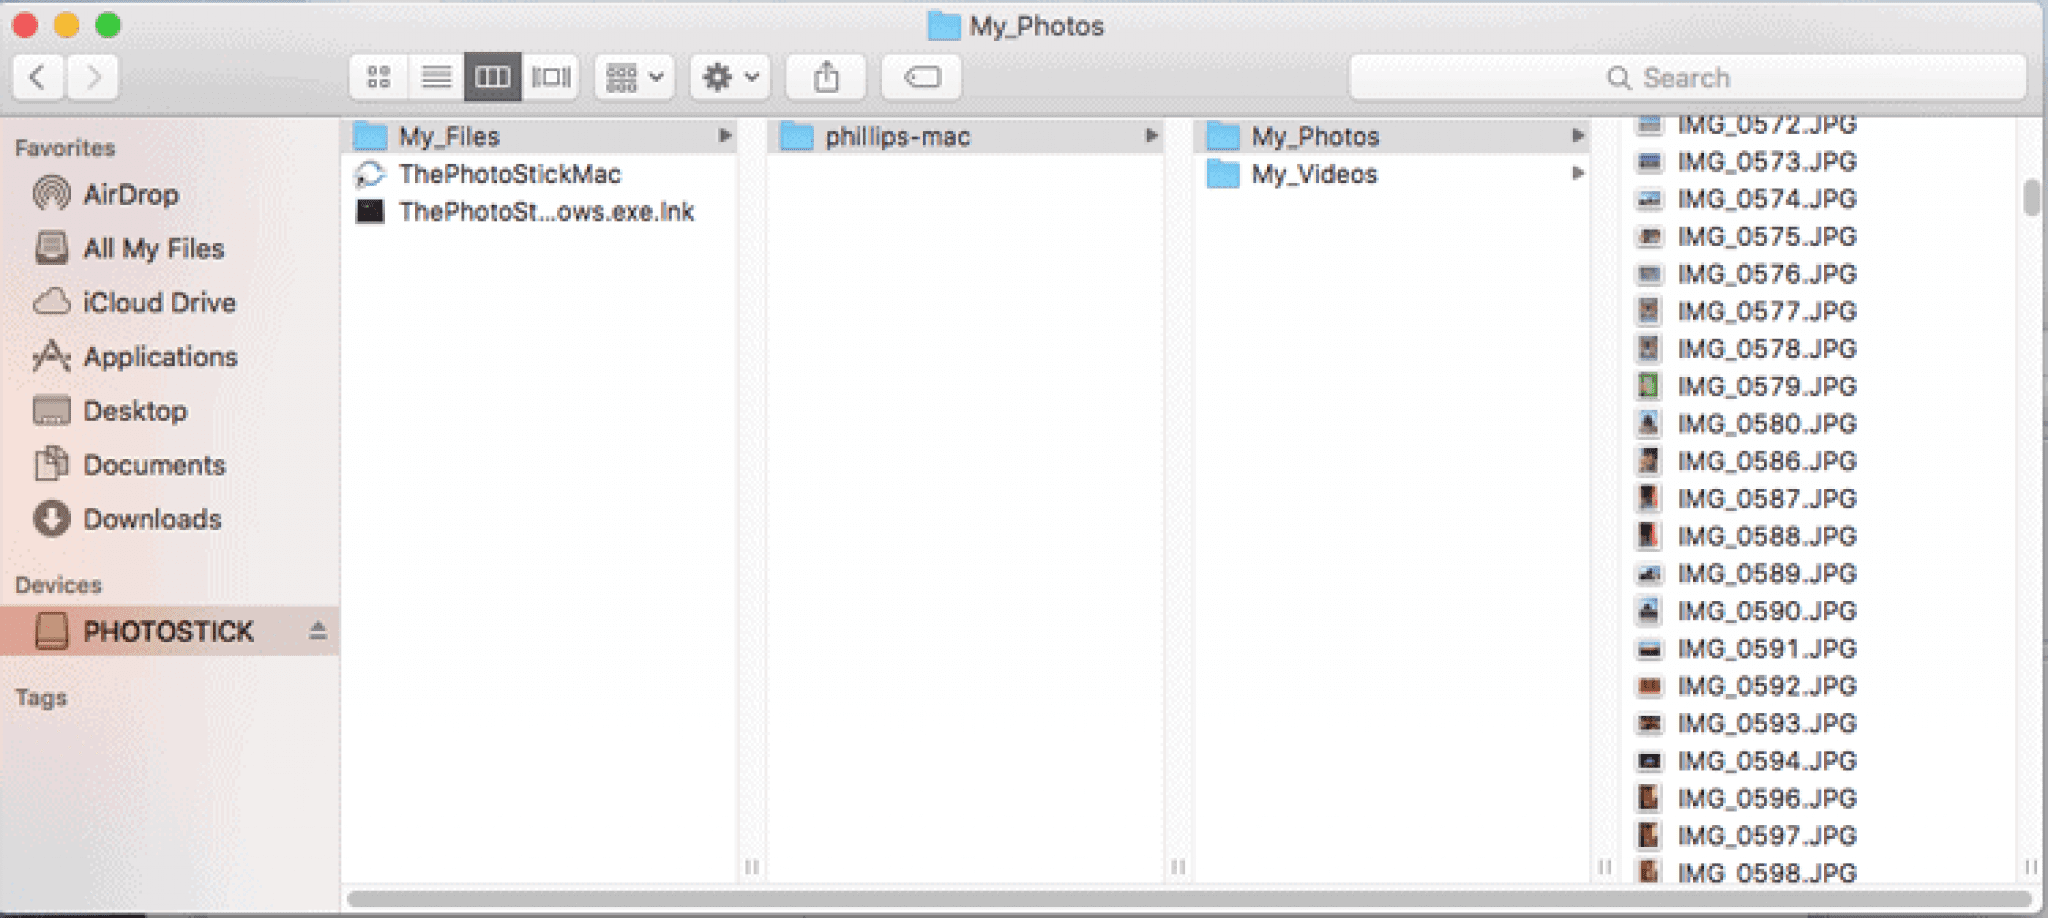Eject the PHOTOSTICK drive
Screen dimensions: 2048x918
318,631
